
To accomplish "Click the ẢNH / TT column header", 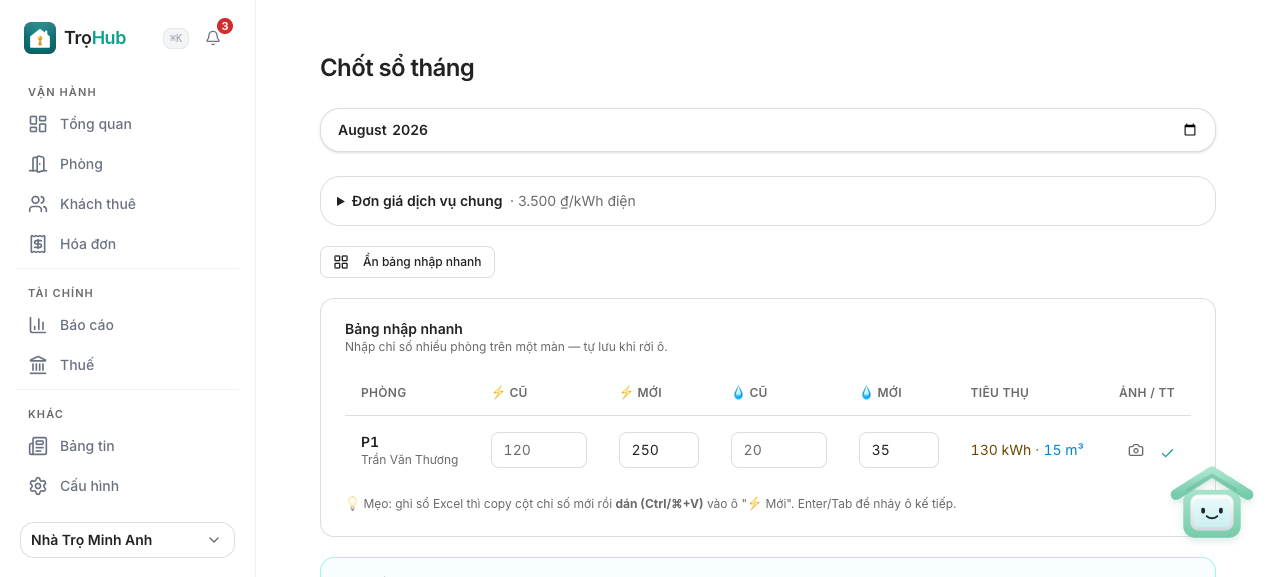I will click(1147, 393).
